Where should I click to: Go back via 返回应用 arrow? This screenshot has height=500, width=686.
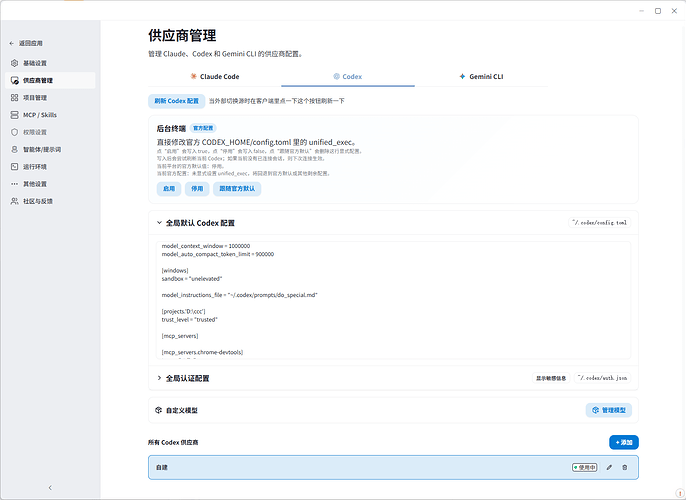12,43
